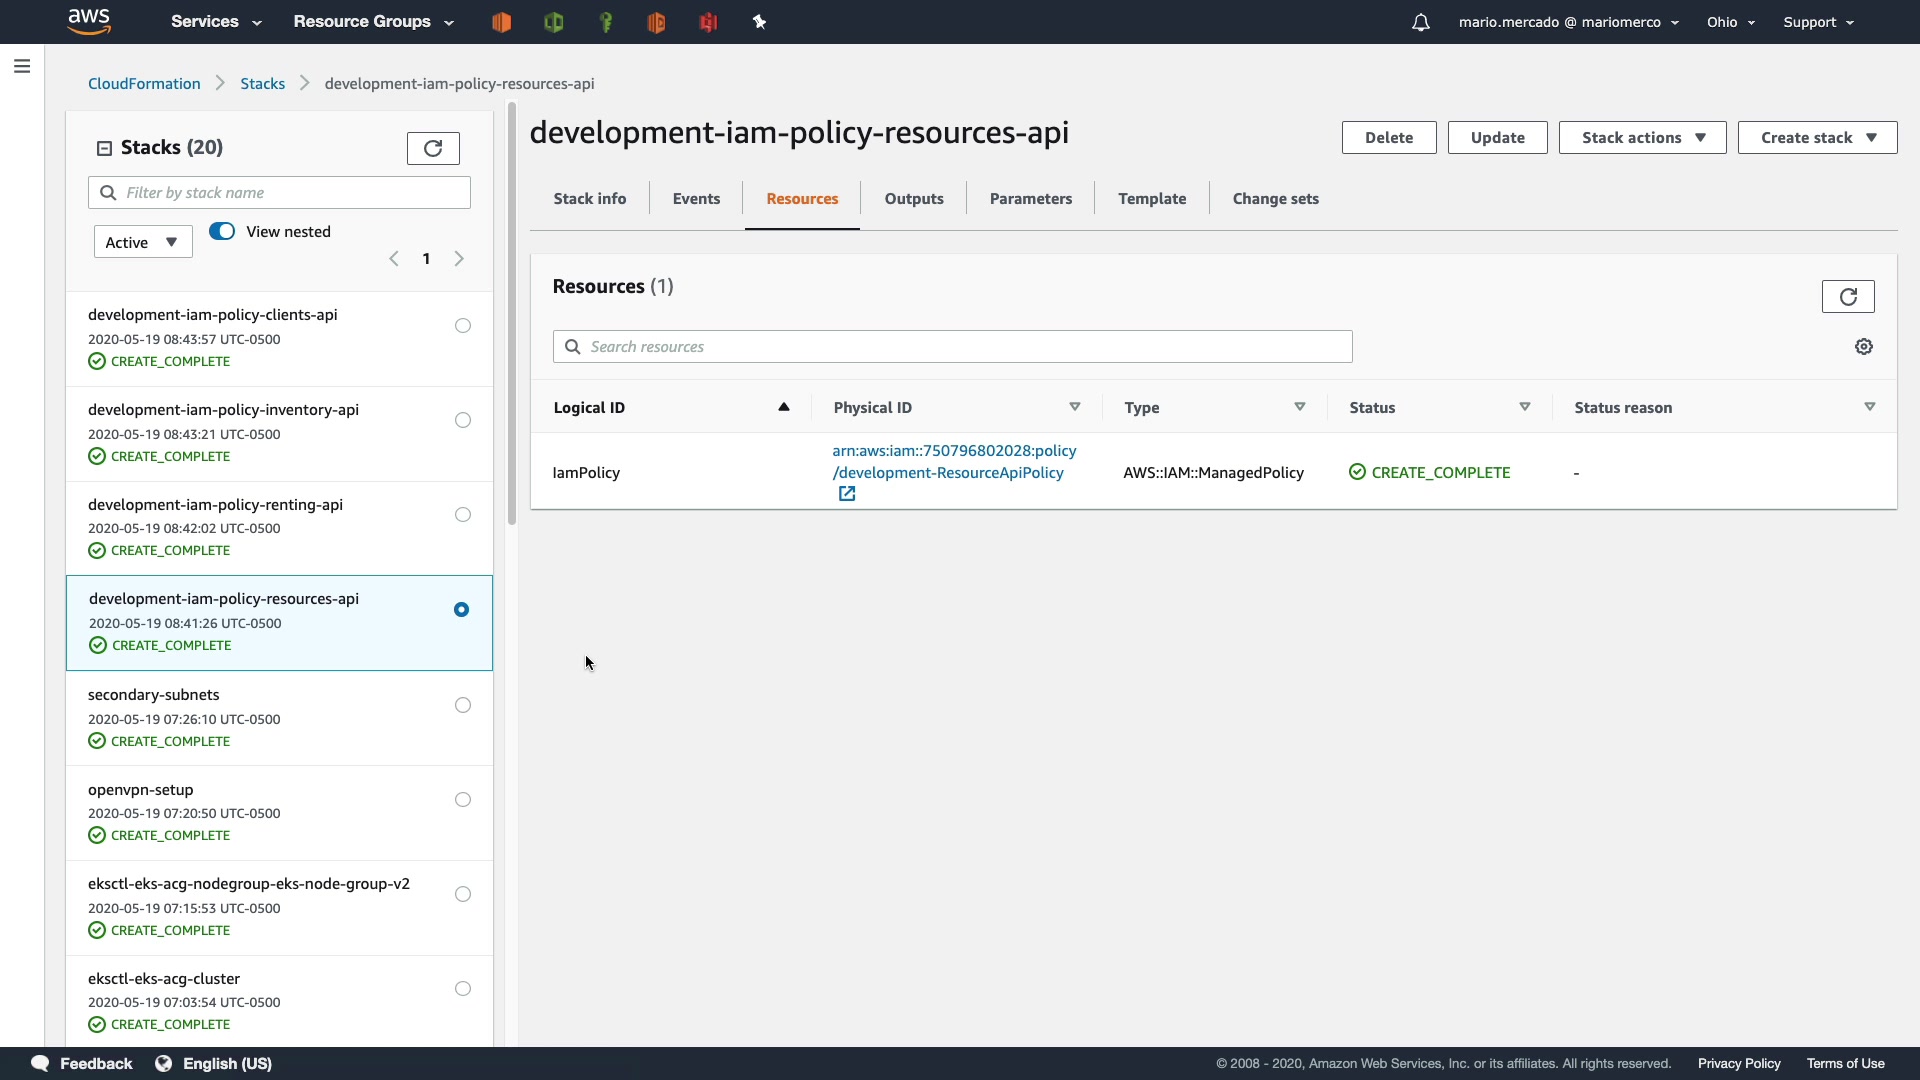This screenshot has height=1080, width=1920.
Task: Refresh the resources table
Action: [1847, 297]
